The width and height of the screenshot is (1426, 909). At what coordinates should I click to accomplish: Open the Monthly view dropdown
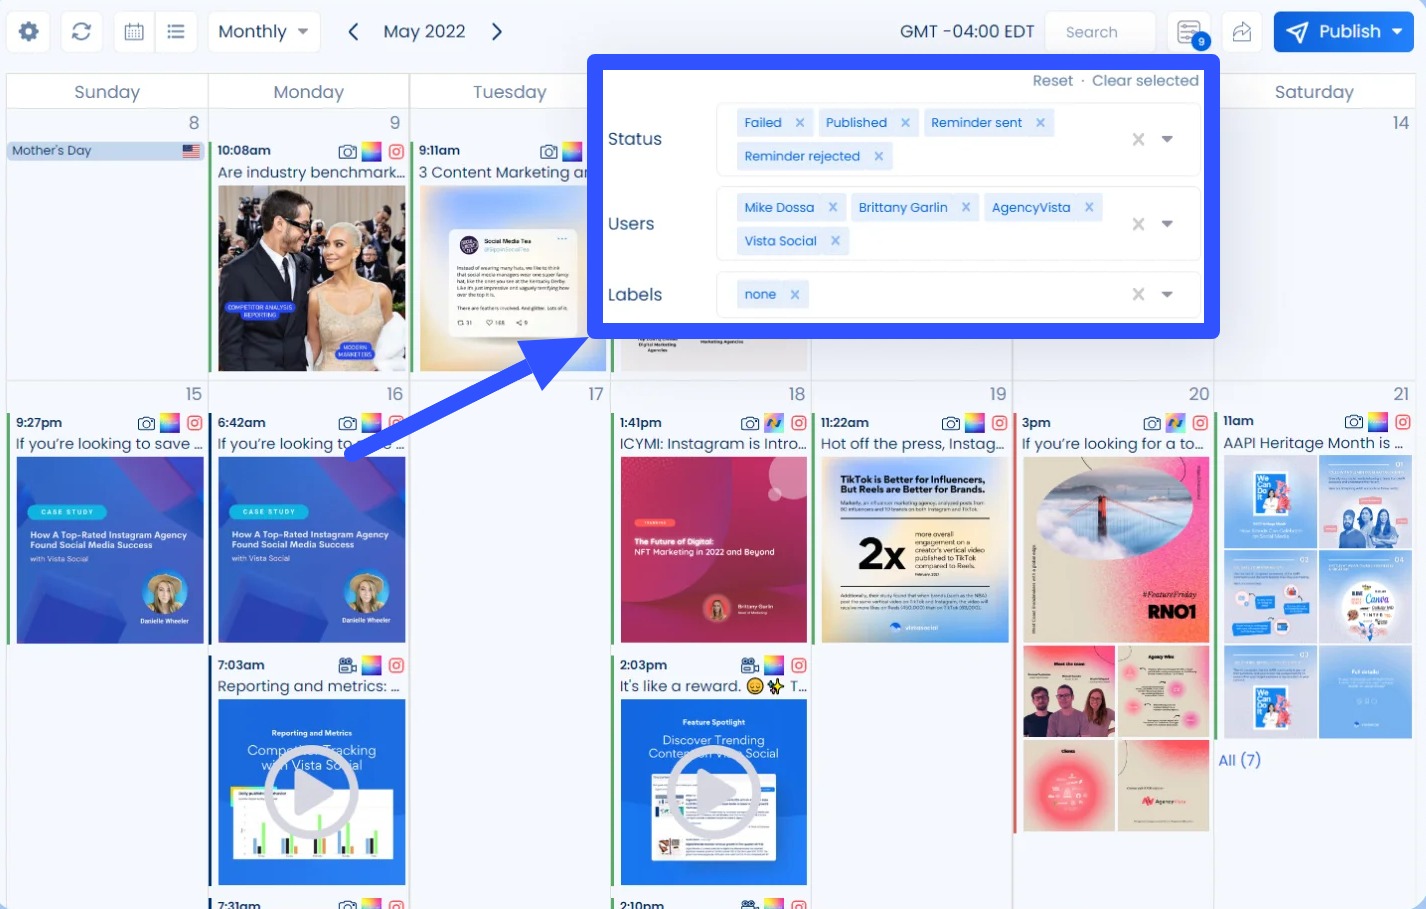tap(263, 31)
